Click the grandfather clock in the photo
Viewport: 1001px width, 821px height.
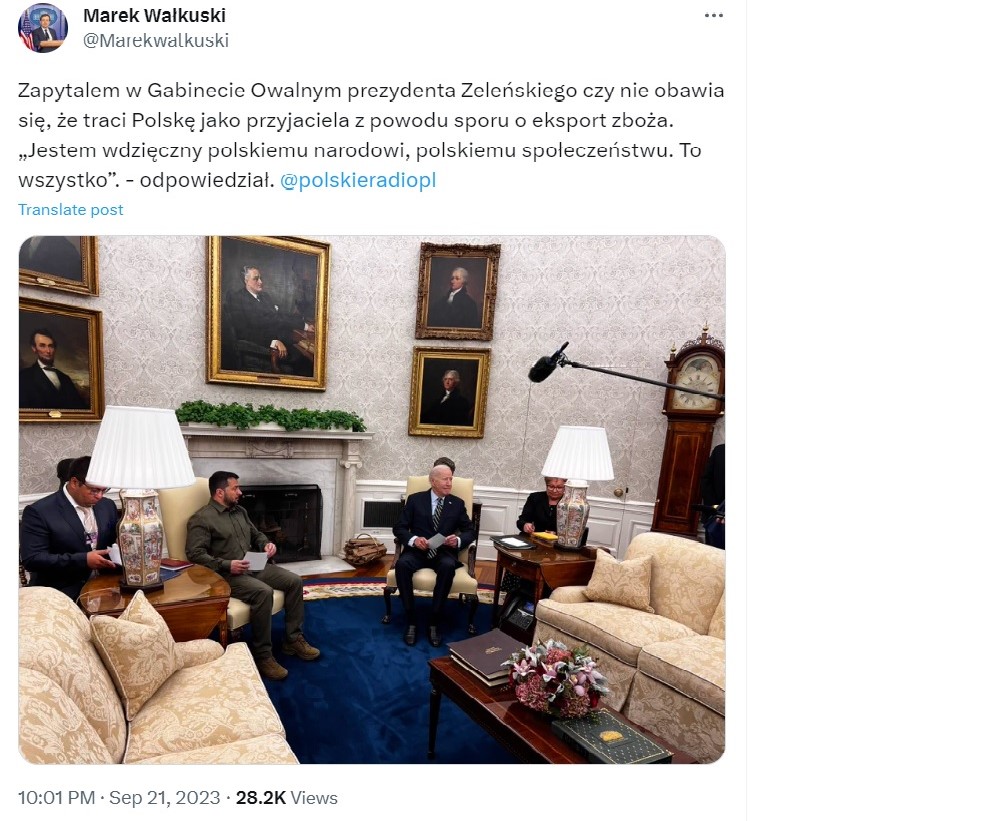coord(690,433)
